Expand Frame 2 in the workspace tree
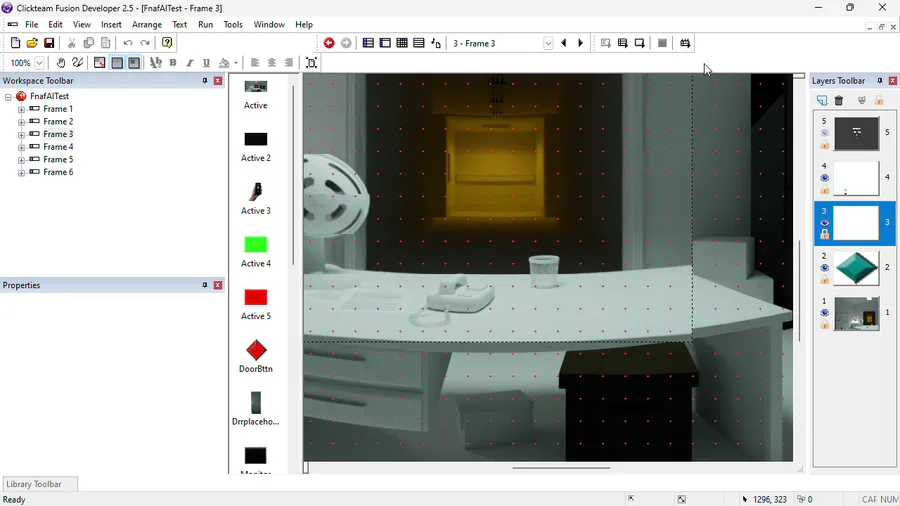The height and width of the screenshot is (506, 900). click(21, 122)
